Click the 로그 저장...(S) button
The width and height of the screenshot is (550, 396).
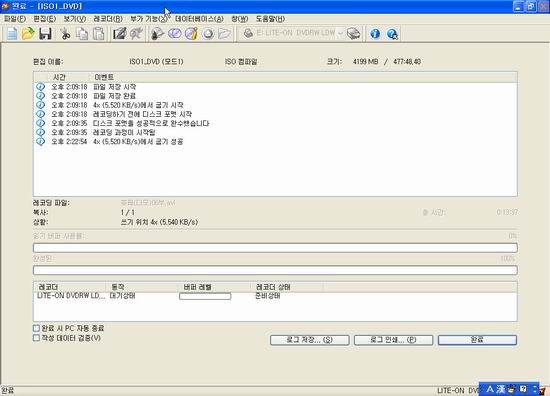pos(309,340)
